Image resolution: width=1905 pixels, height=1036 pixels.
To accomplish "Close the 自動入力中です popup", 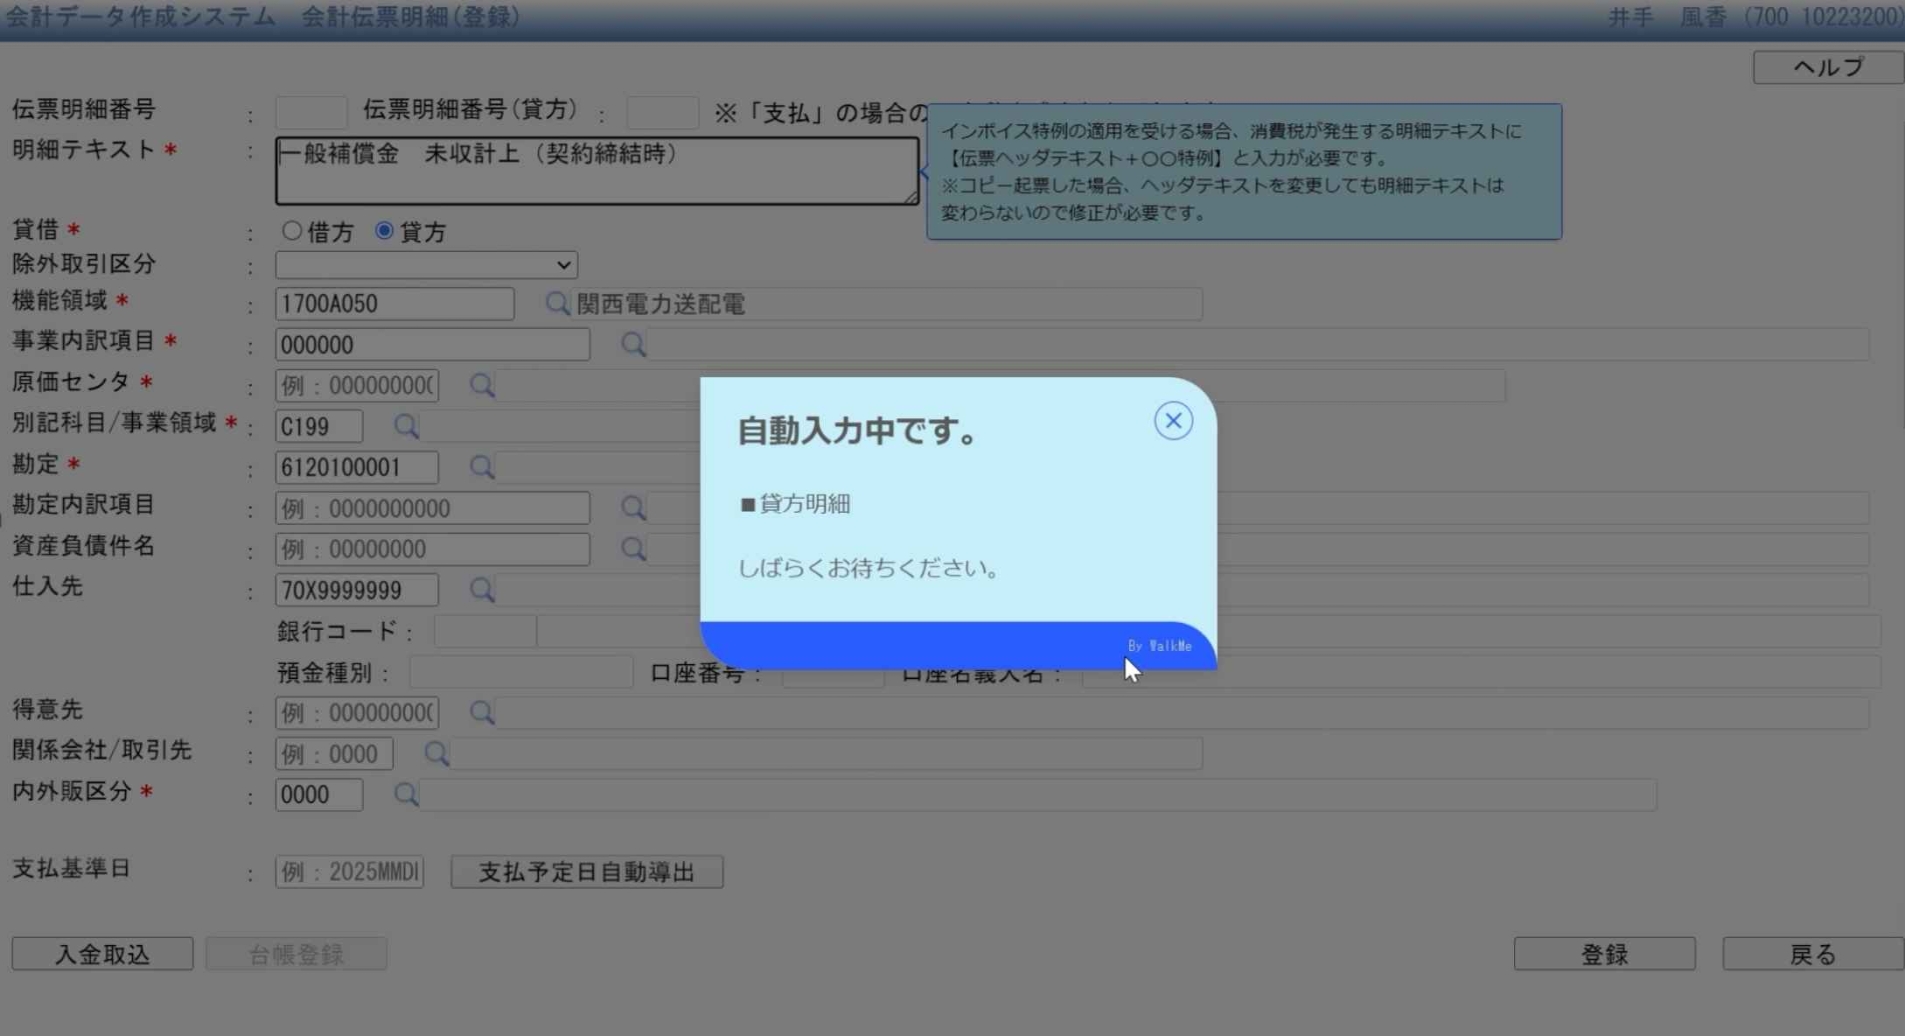I will (x=1172, y=421).
